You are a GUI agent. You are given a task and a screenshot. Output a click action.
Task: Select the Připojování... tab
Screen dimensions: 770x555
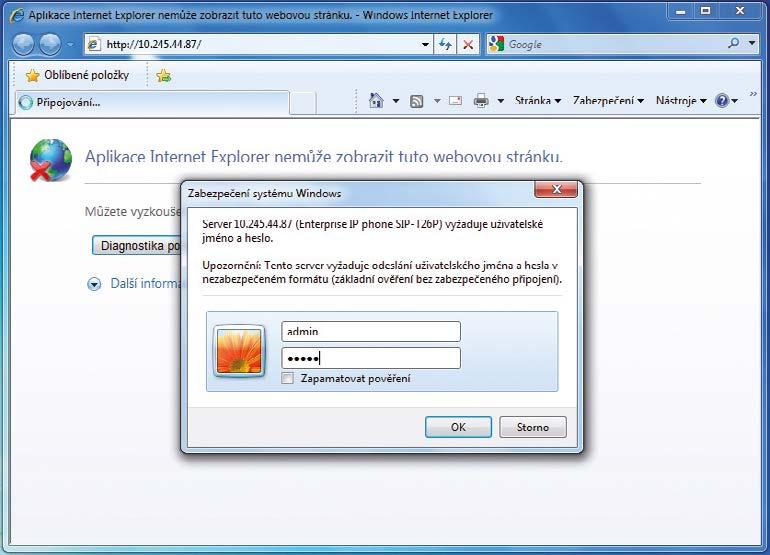(152, 103)
